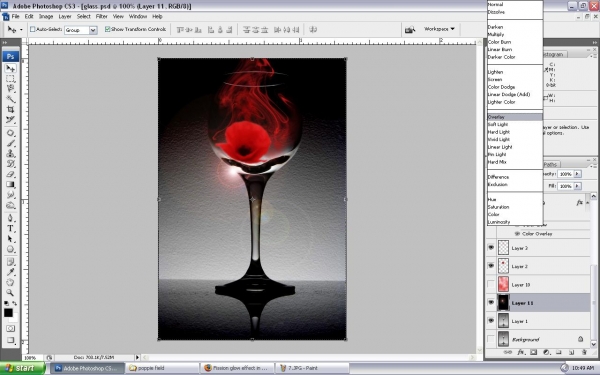Click the Link layers icon
The image size is (600, 375).
tap(508, 352)
